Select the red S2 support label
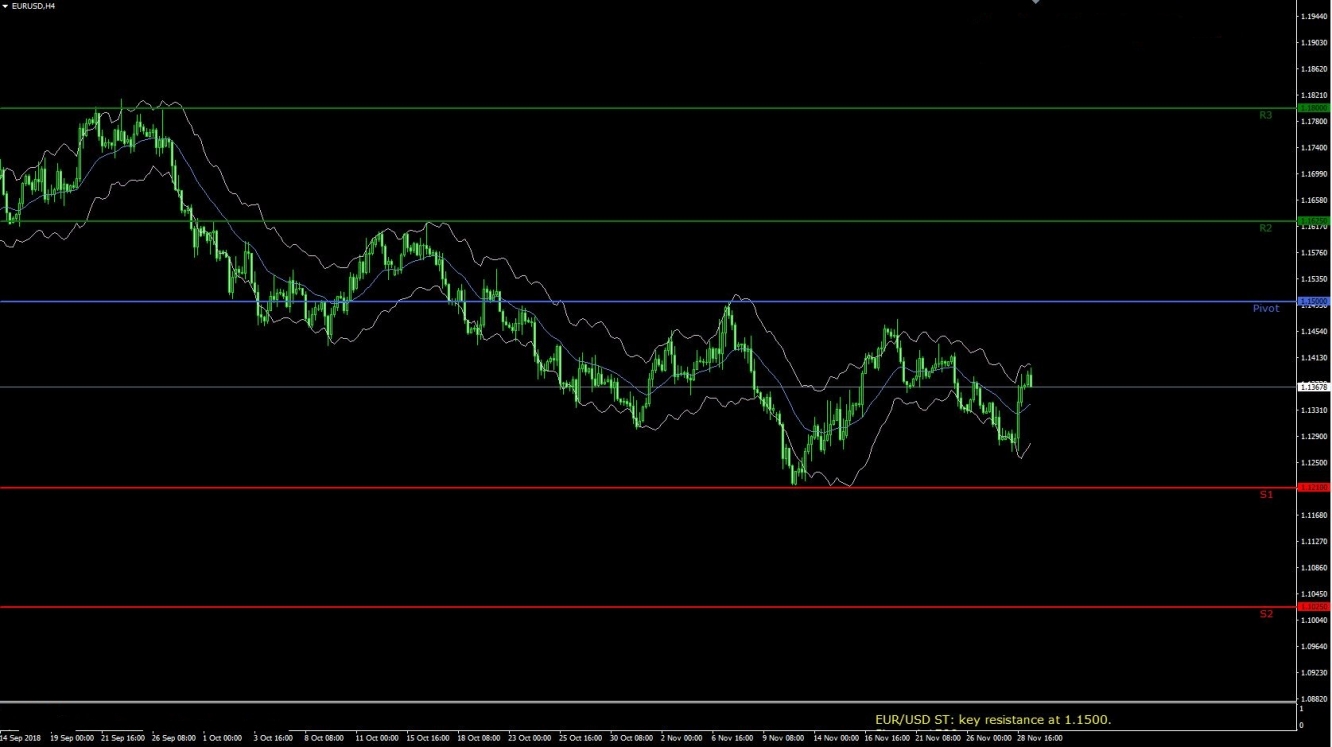This screenshot has width=1332, height=747. click(x=1266, y=614)
